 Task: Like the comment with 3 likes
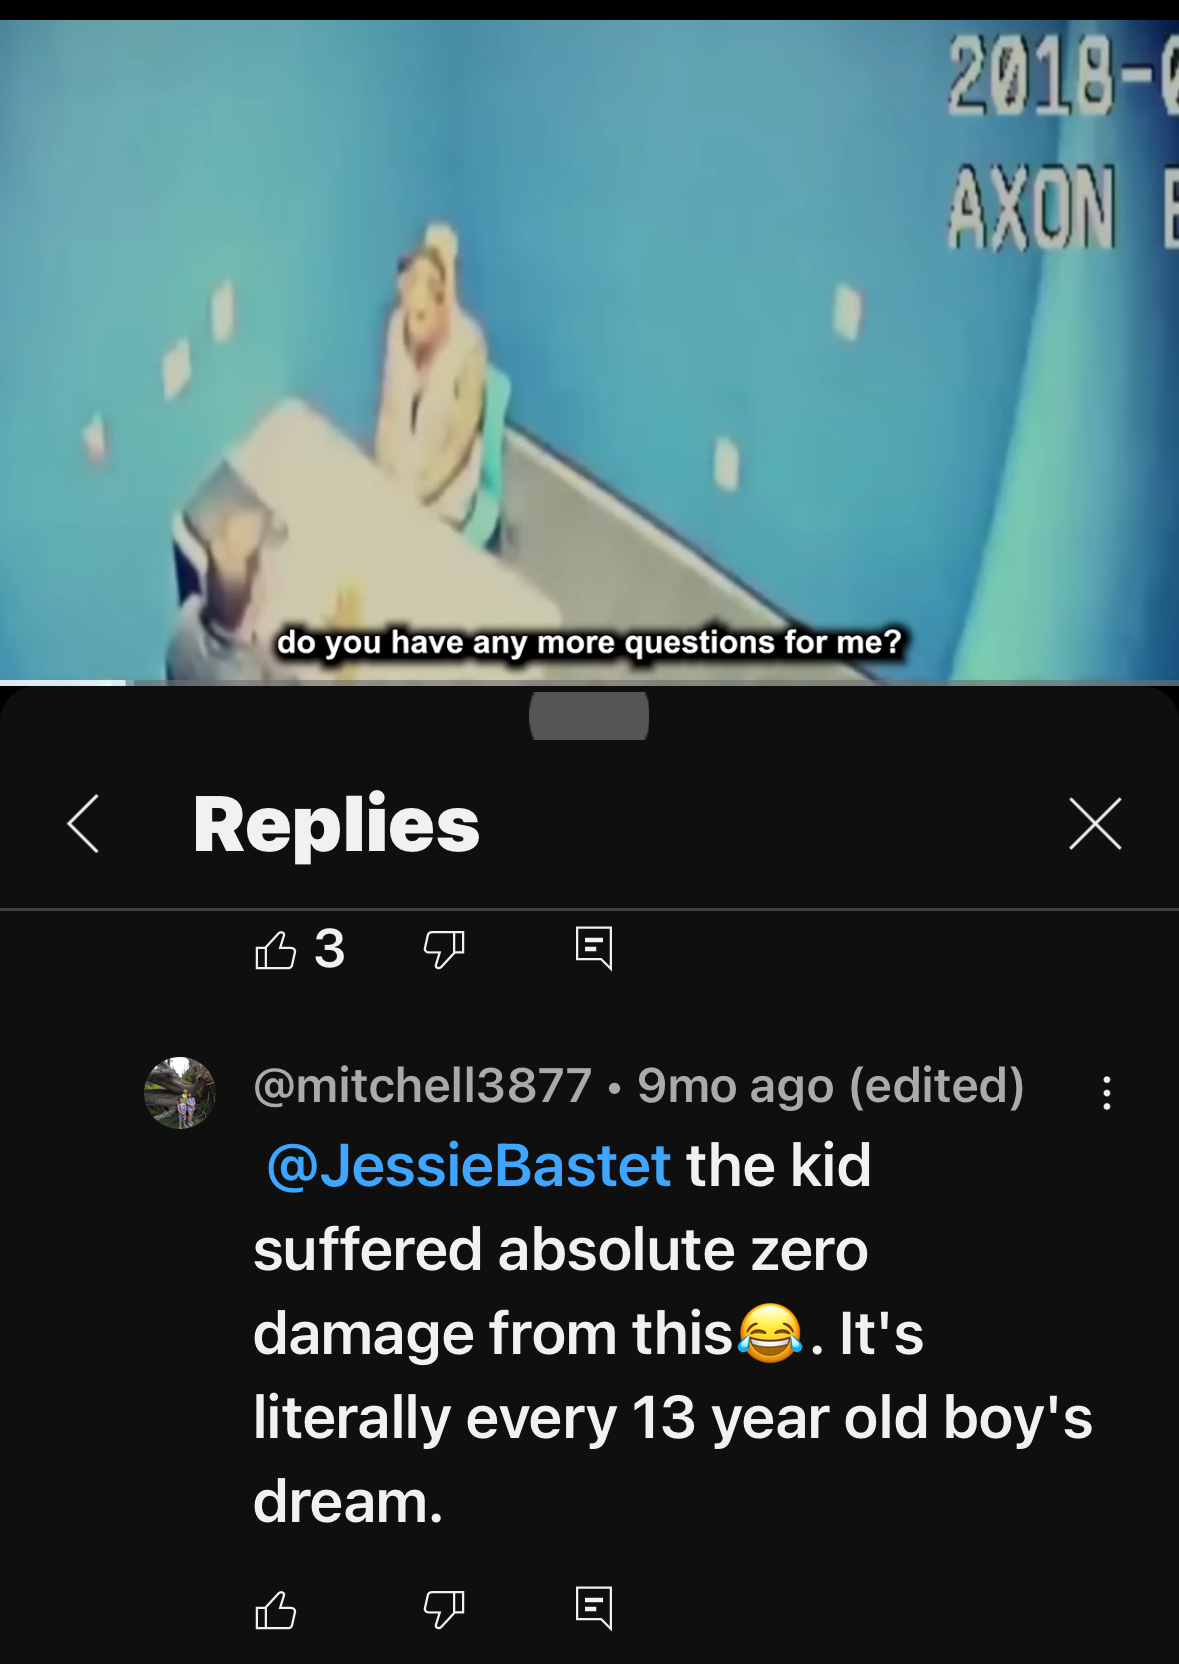coord(275,949)
